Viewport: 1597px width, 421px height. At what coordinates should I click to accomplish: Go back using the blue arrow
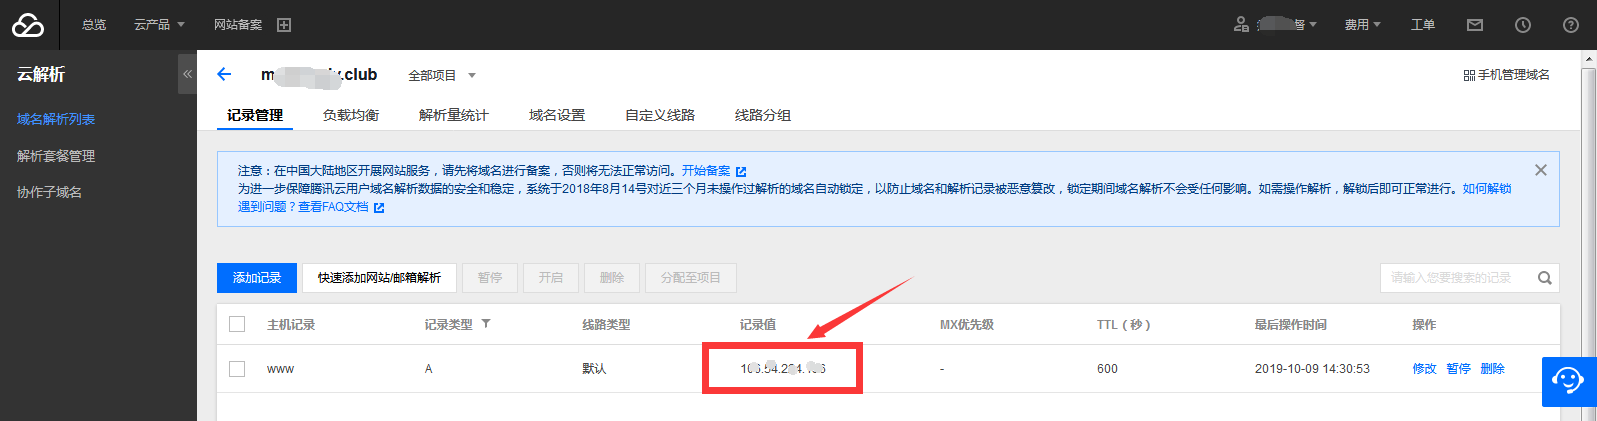(x=224, y=74)
